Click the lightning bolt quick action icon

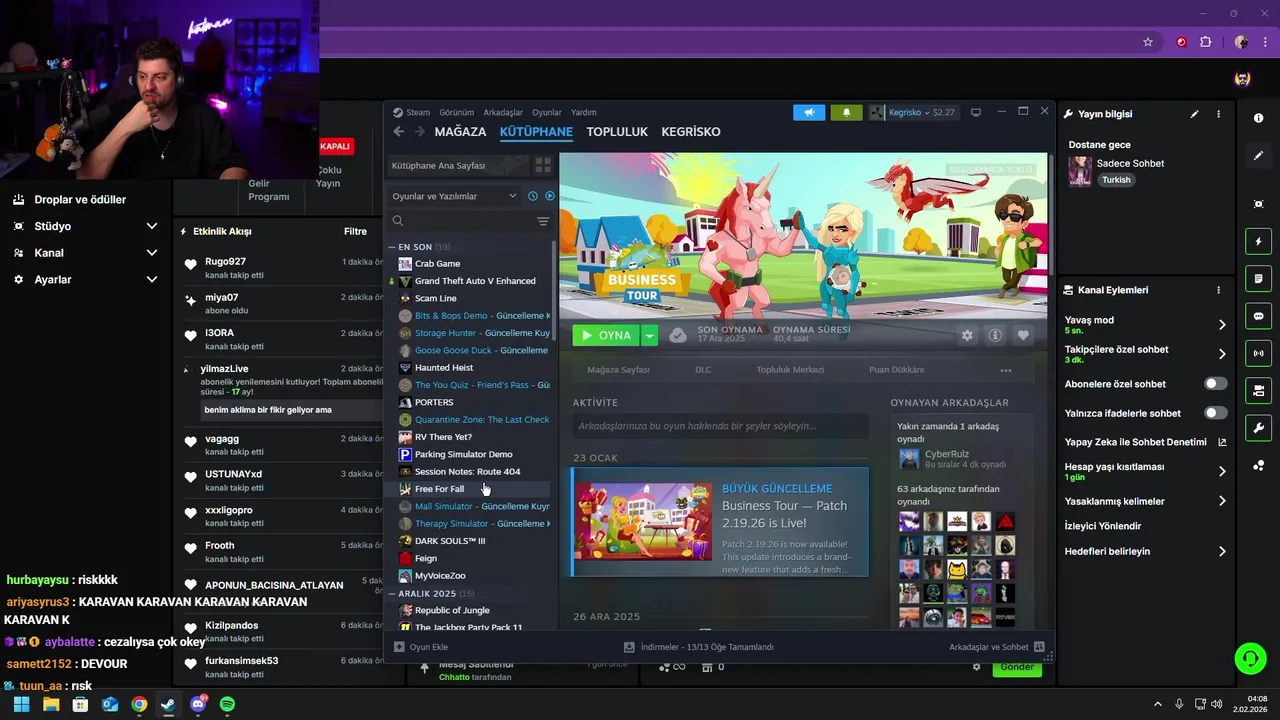coord(1258,241)
